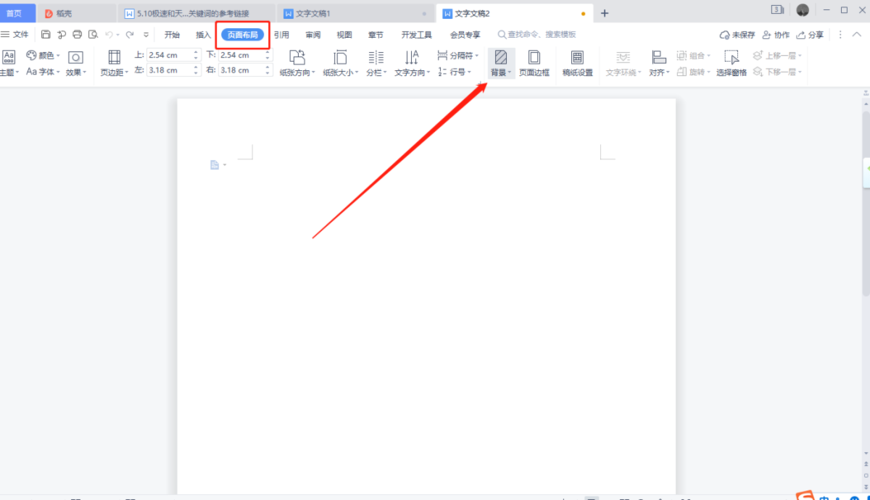Viewport: 870px width, 500px height.
Task: Click the top margin 上 input field
Action: tap(168, 56)
